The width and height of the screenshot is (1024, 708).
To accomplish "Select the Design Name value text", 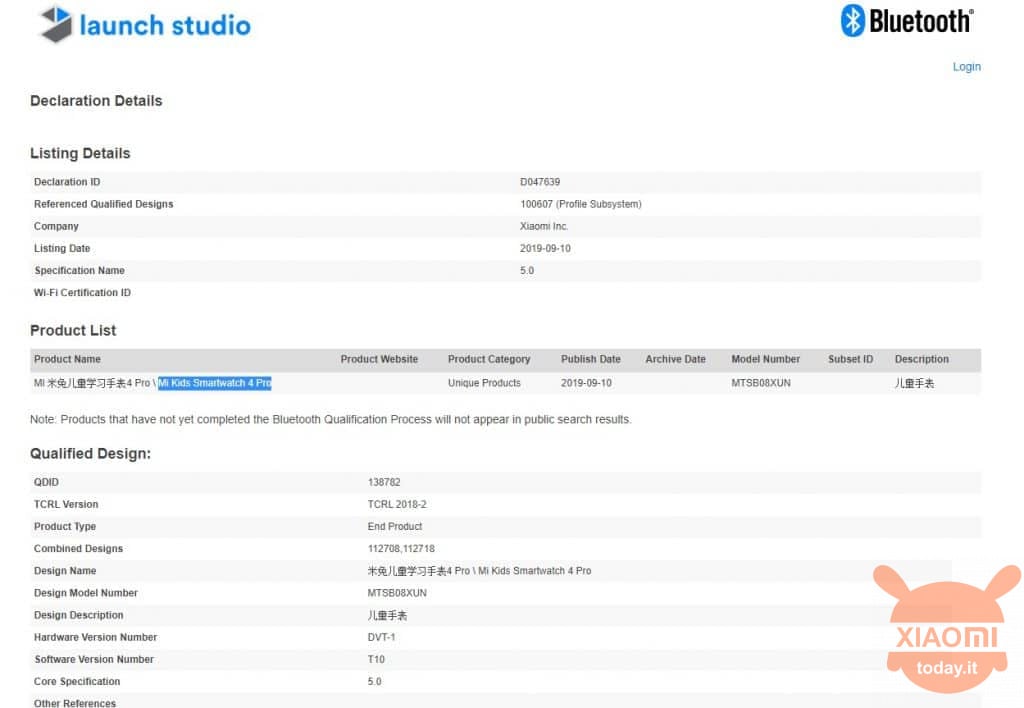I will click(x=479, y=571).
